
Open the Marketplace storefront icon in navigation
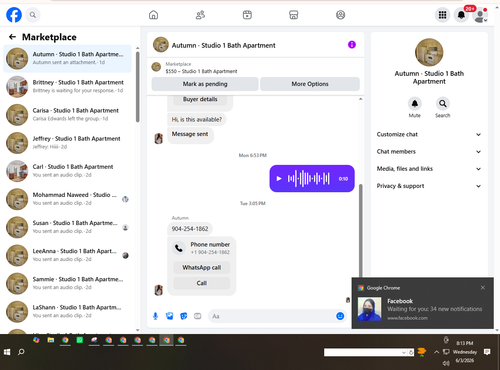(x=294, y=15)
